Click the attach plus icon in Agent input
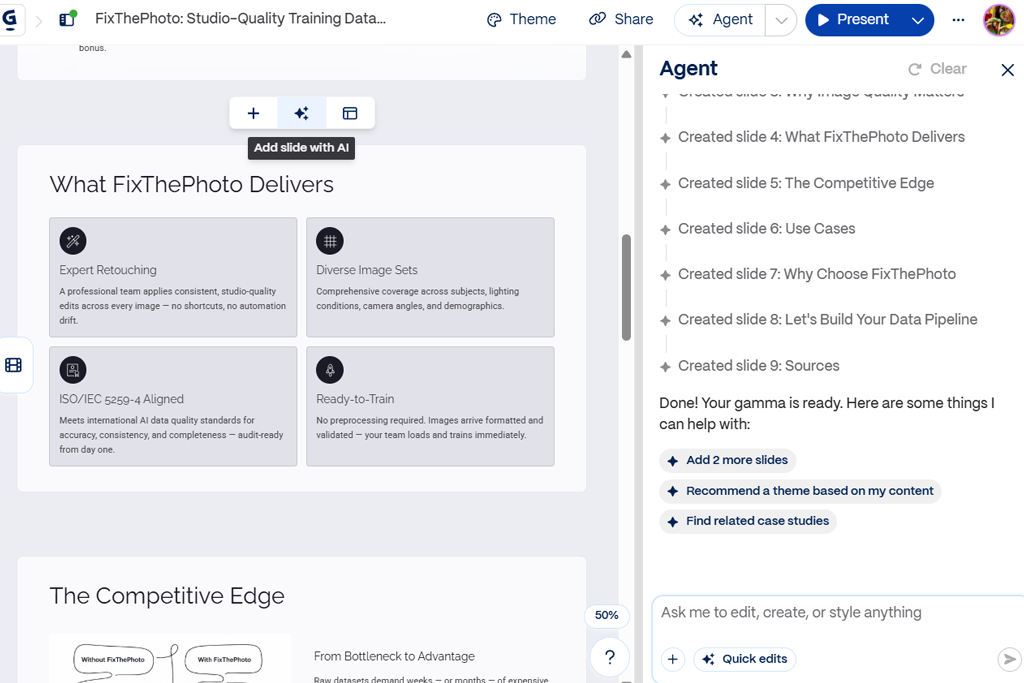Viewport: 1024px width, 683px height. click(673, 659)
